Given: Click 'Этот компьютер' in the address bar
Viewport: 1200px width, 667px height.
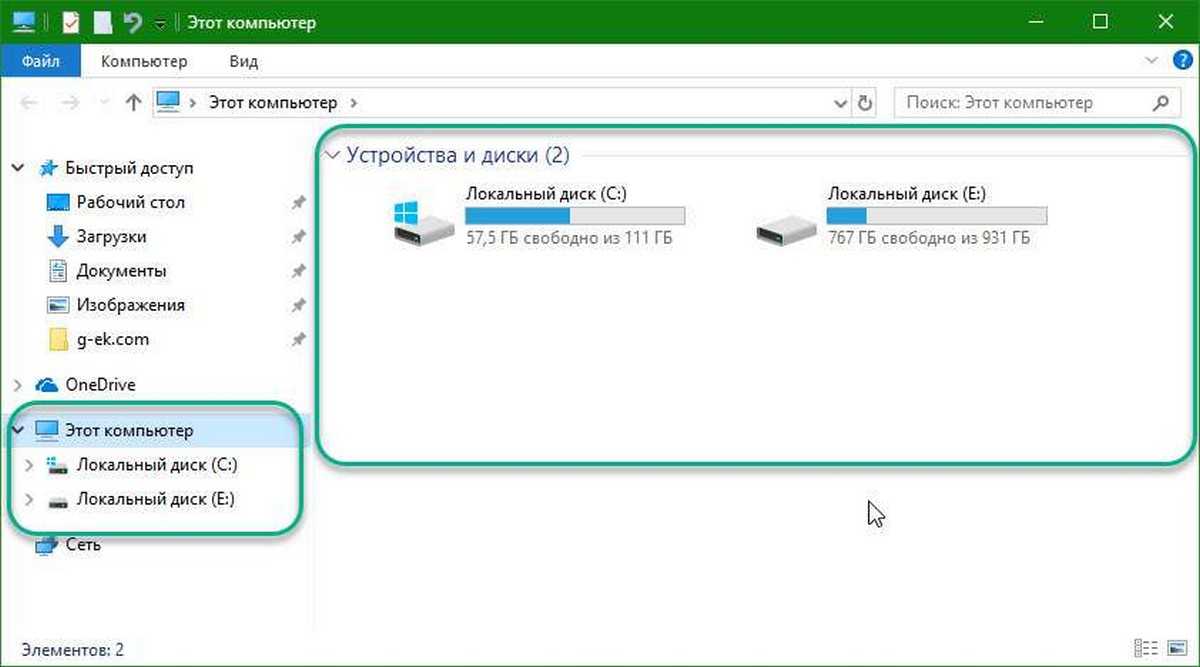Looking at the screenshot, I should [x=273, y=103].
